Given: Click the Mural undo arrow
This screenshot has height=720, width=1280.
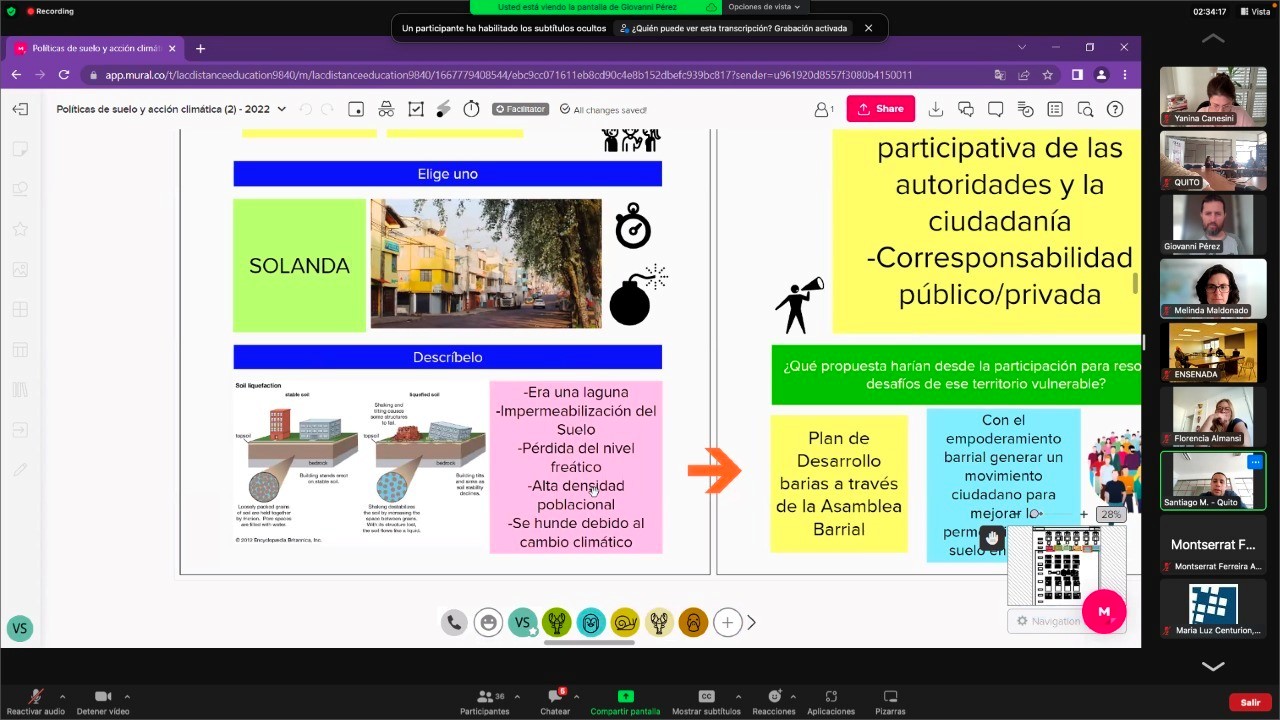Looking at the screenshot, I should [305, 109].
